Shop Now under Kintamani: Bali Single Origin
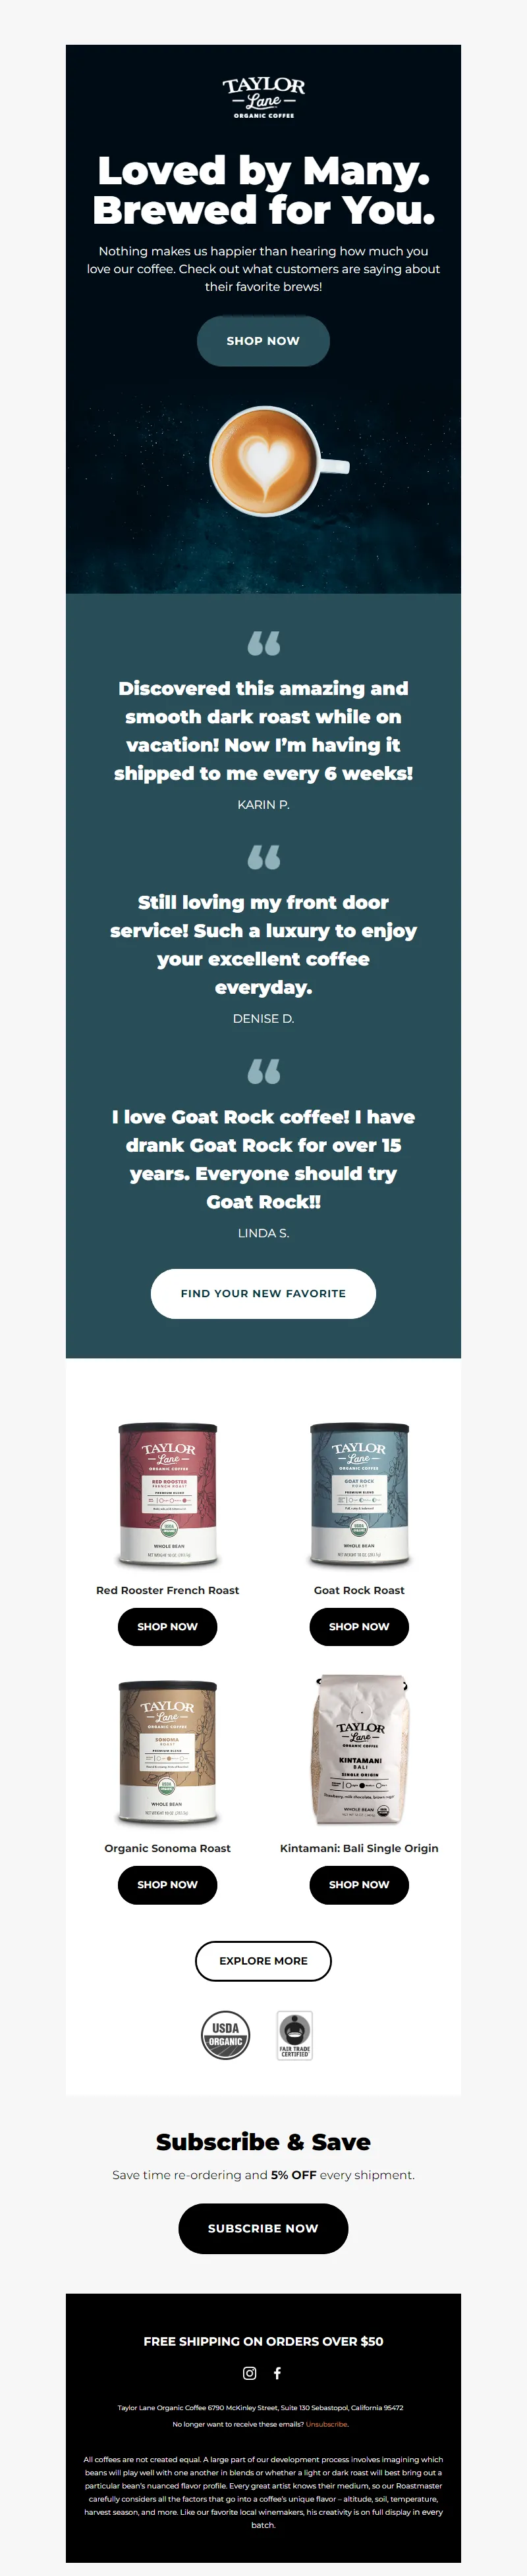This screenshot has height=2576, width=527. (x=359, y=1884)
